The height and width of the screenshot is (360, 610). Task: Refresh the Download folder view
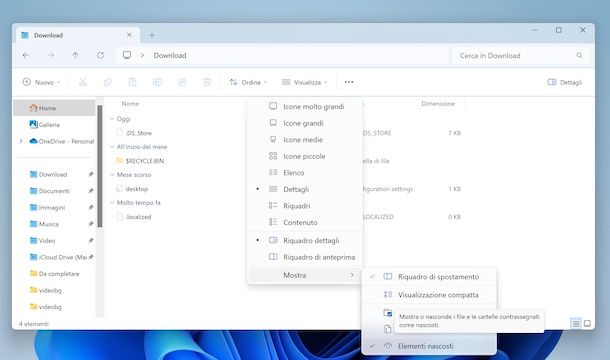(x=100, y=55)
